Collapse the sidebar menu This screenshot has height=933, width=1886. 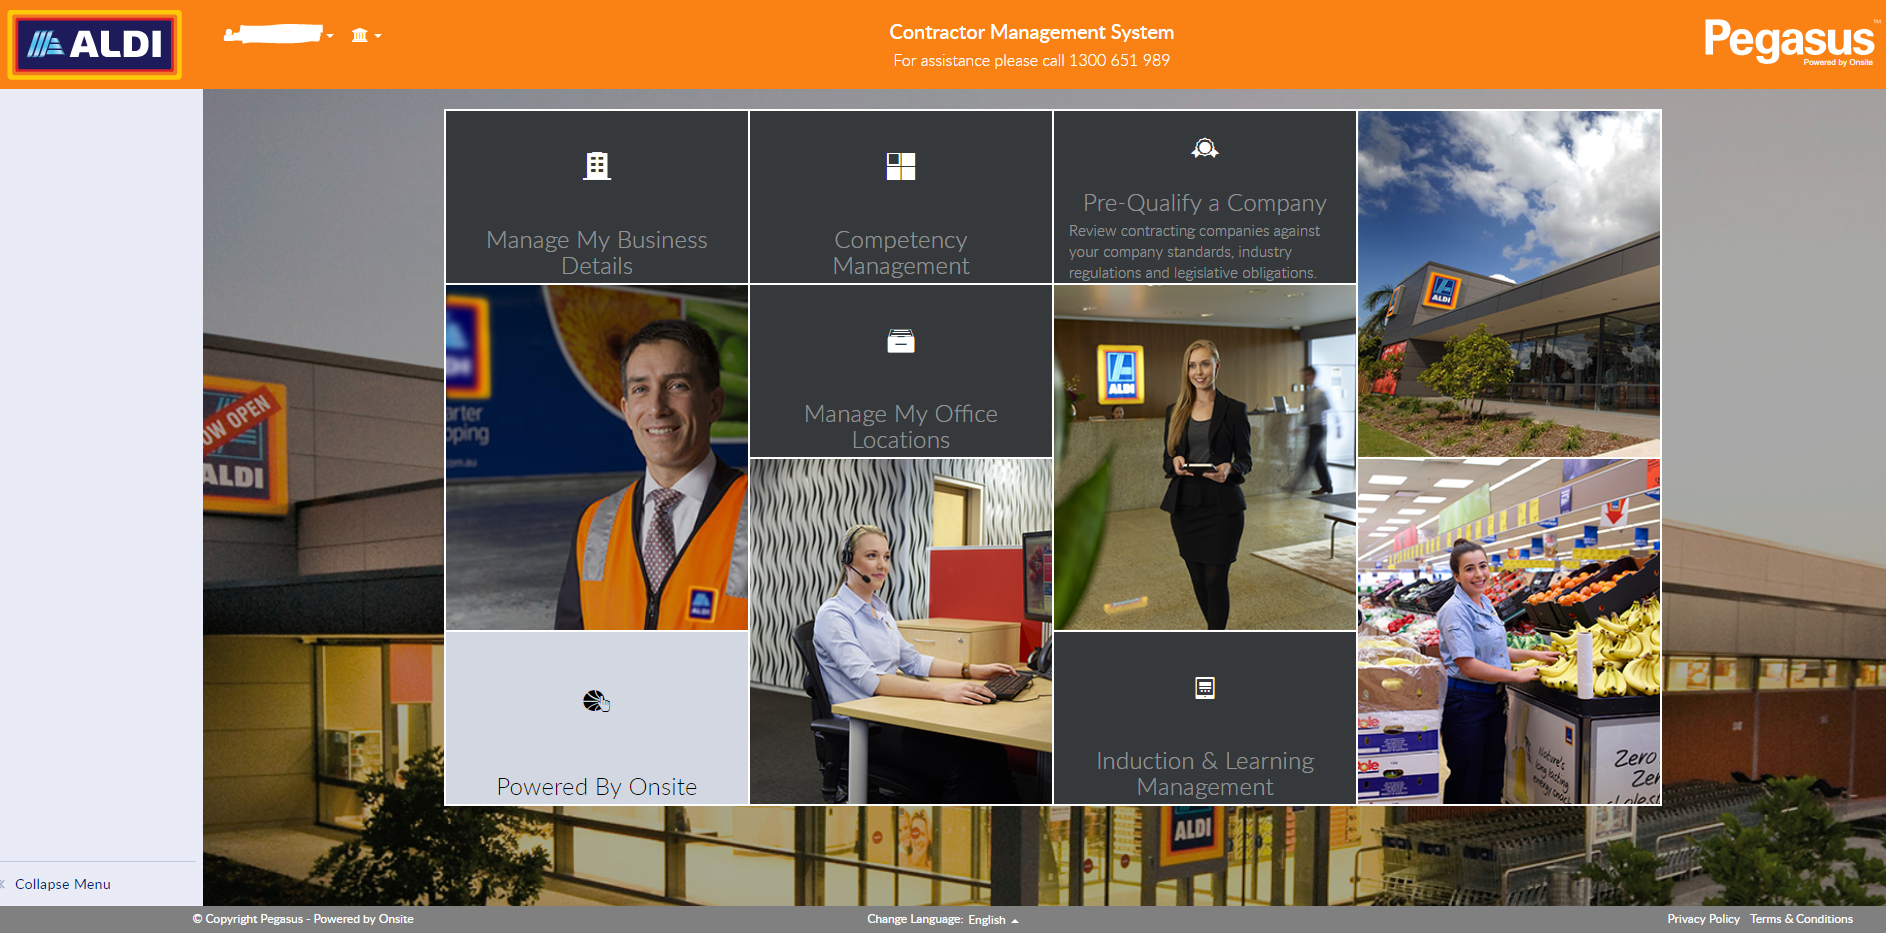(x=56, y=884)
